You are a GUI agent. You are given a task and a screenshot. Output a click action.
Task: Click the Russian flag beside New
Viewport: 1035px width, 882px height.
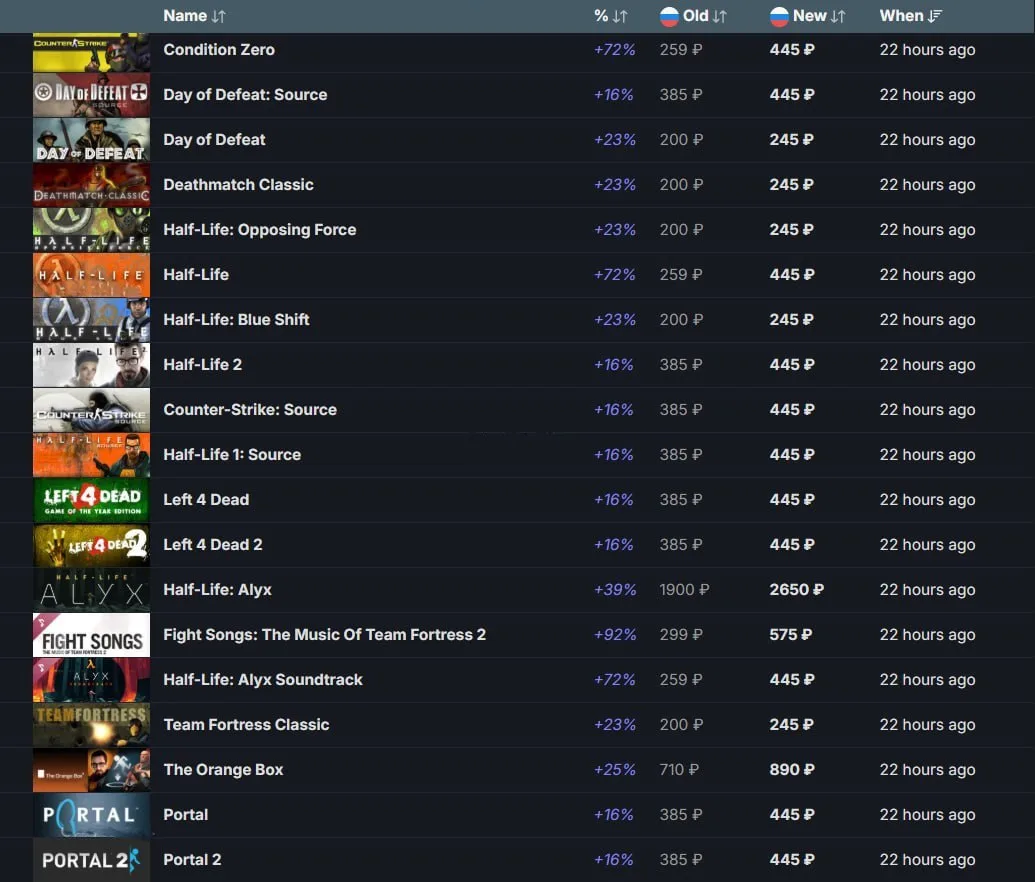pos(779,17)
